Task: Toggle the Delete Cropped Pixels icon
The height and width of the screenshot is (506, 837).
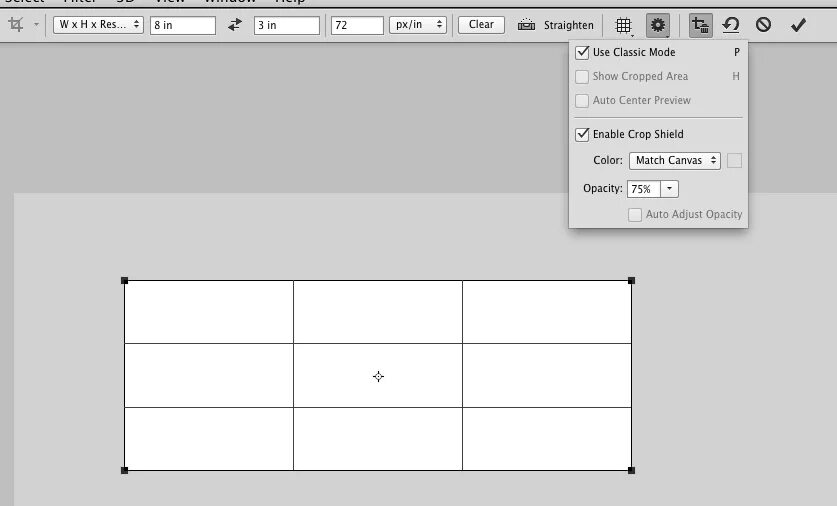Action: click(x=700, y=25)
